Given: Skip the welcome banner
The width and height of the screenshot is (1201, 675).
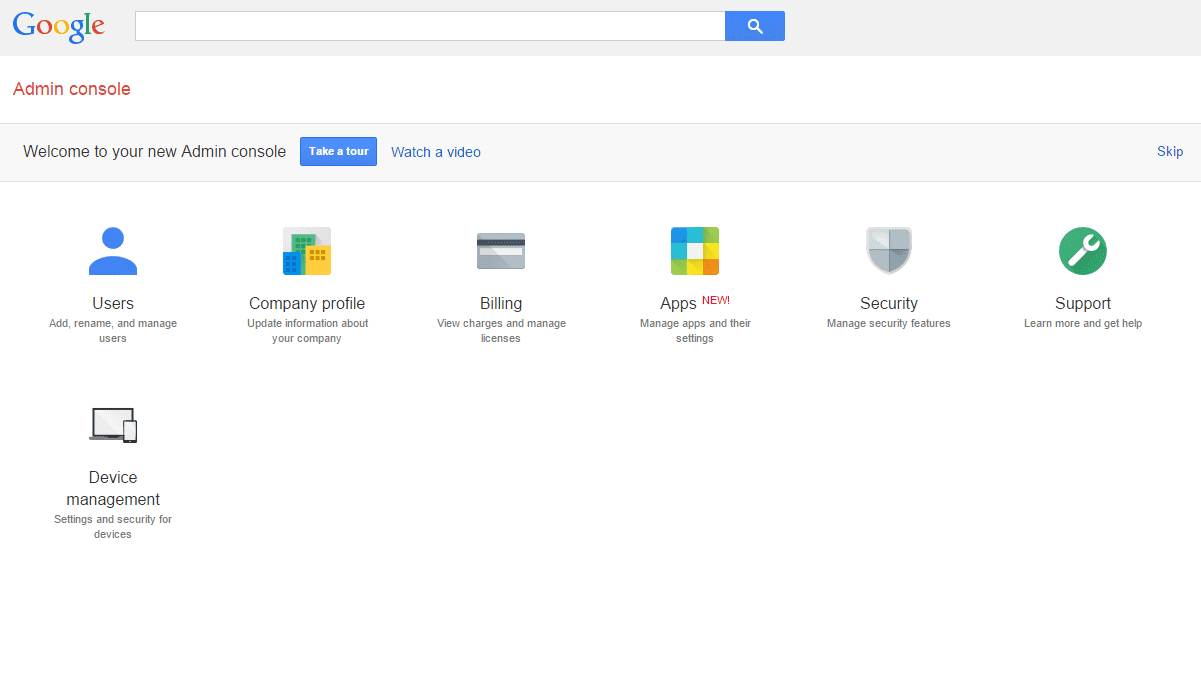Looking at the screenshot, I should pos(1169,151).
